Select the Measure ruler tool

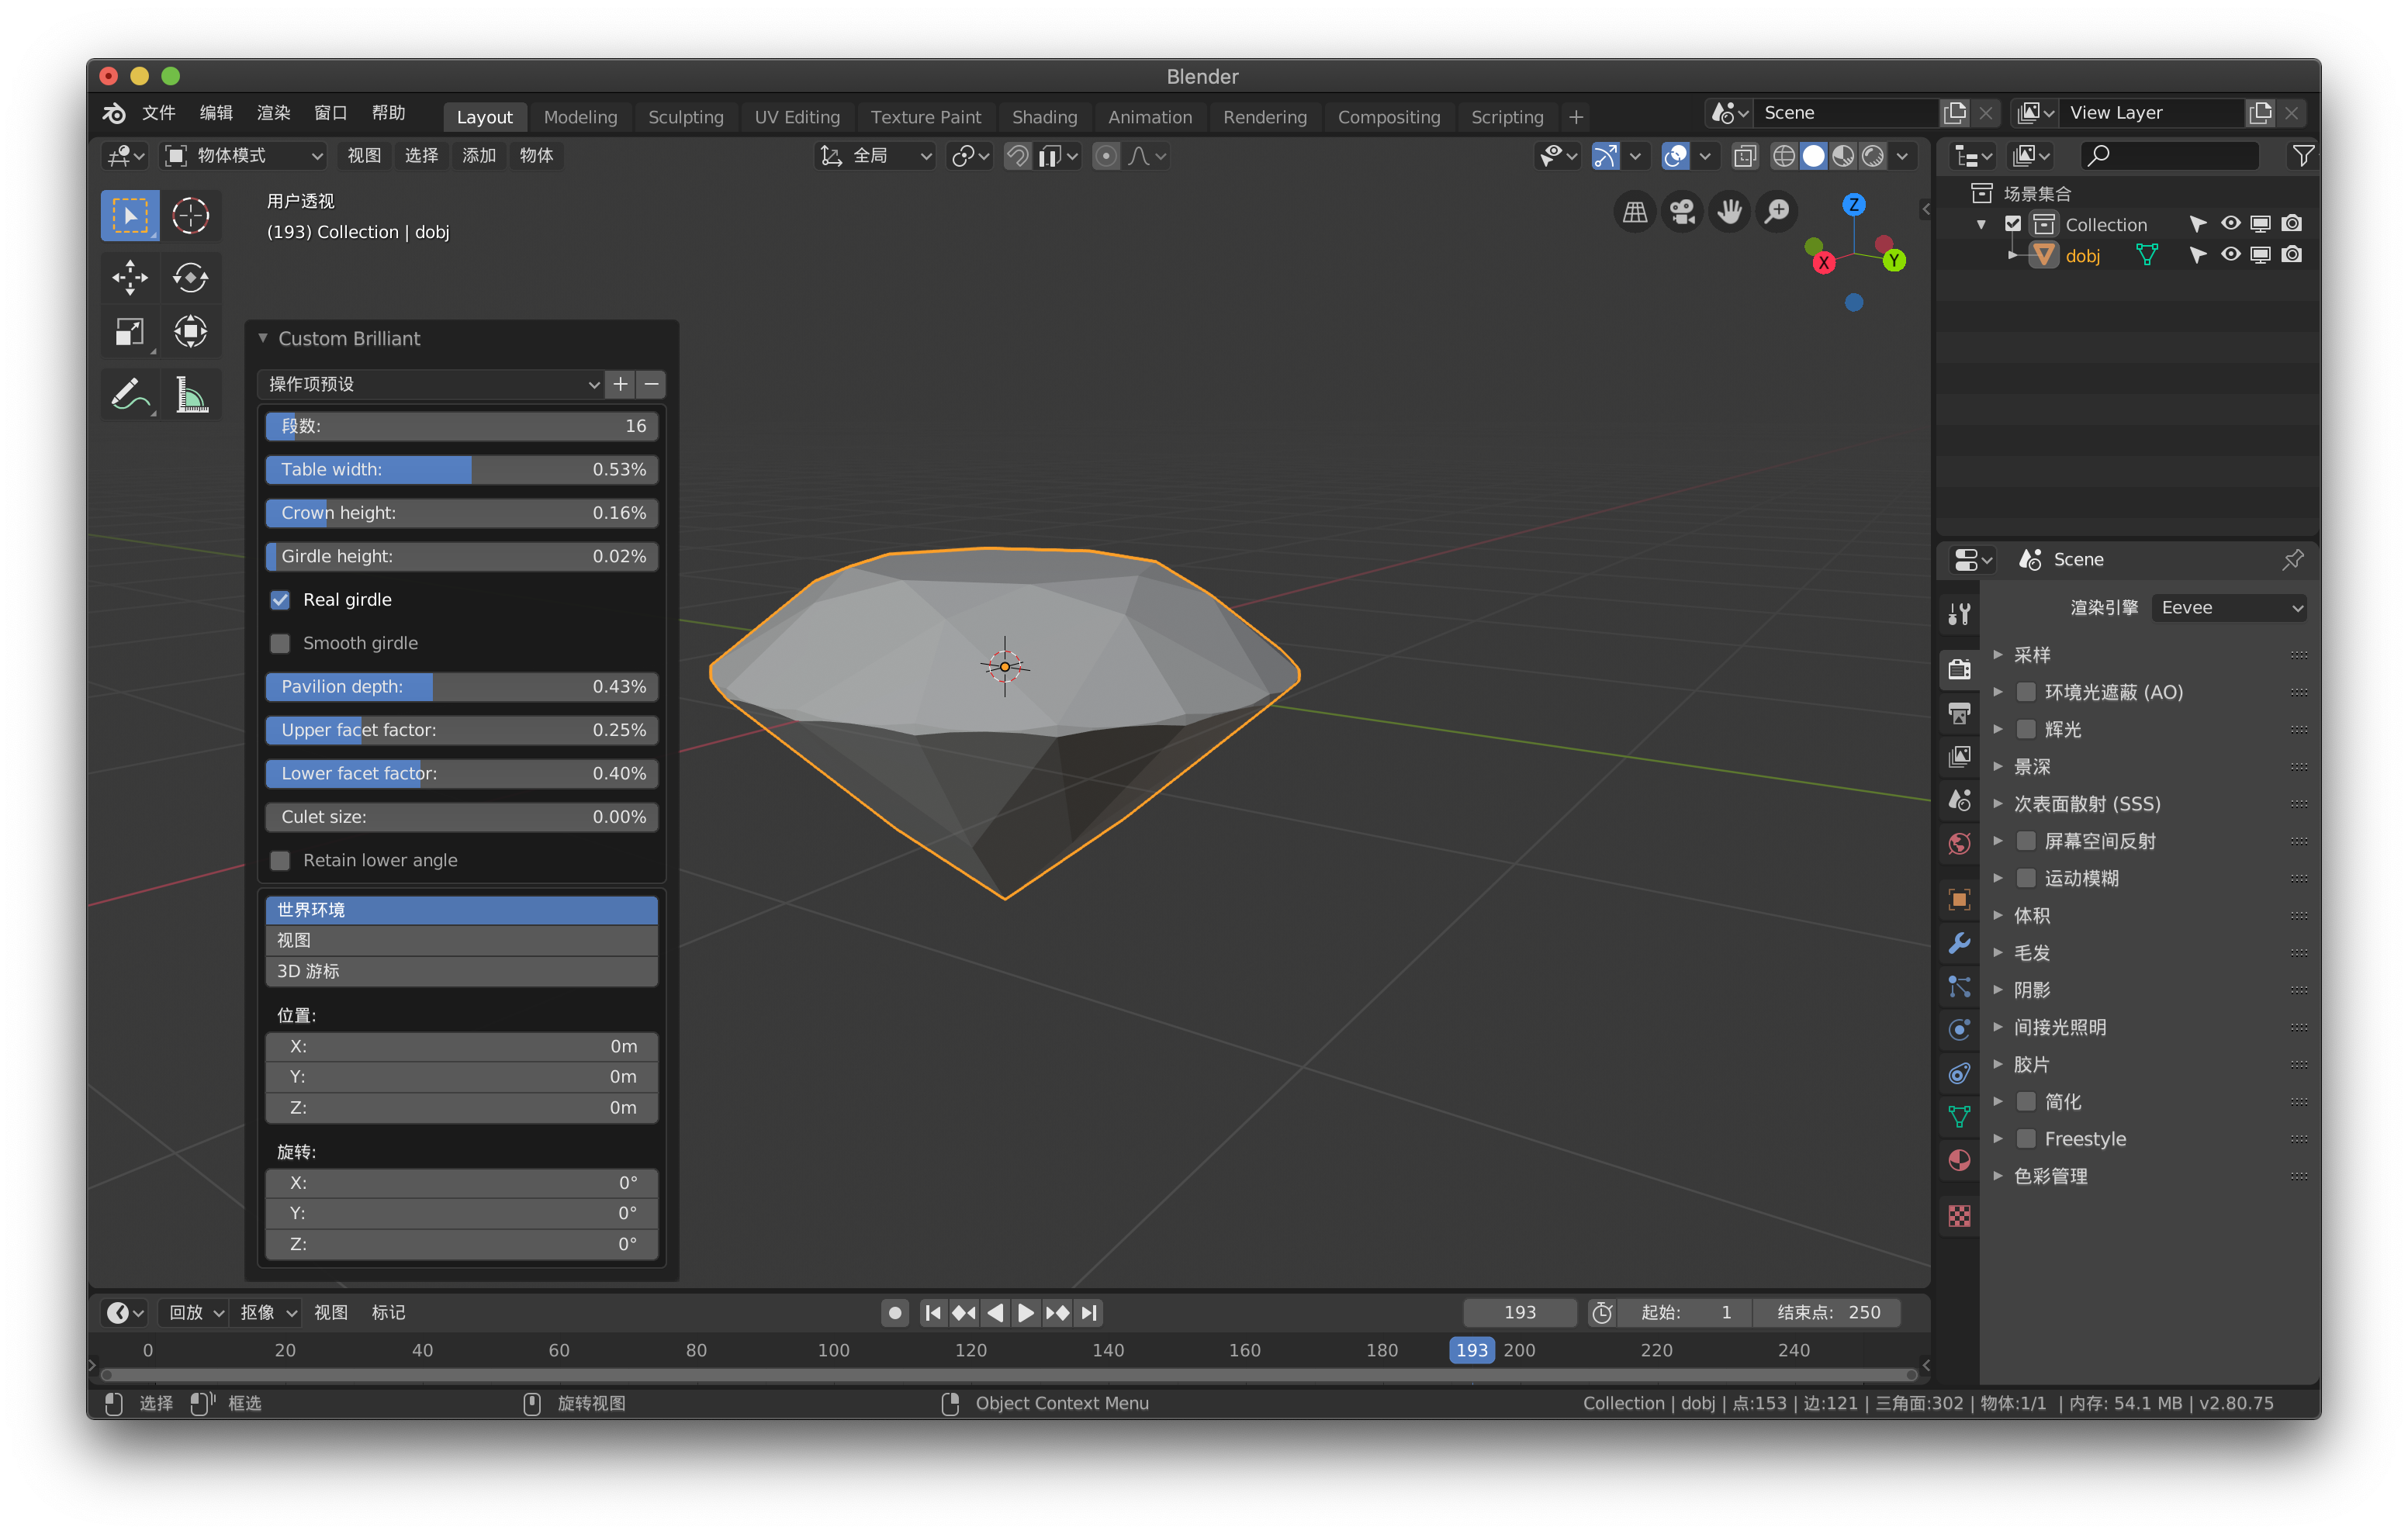point(190,395)
